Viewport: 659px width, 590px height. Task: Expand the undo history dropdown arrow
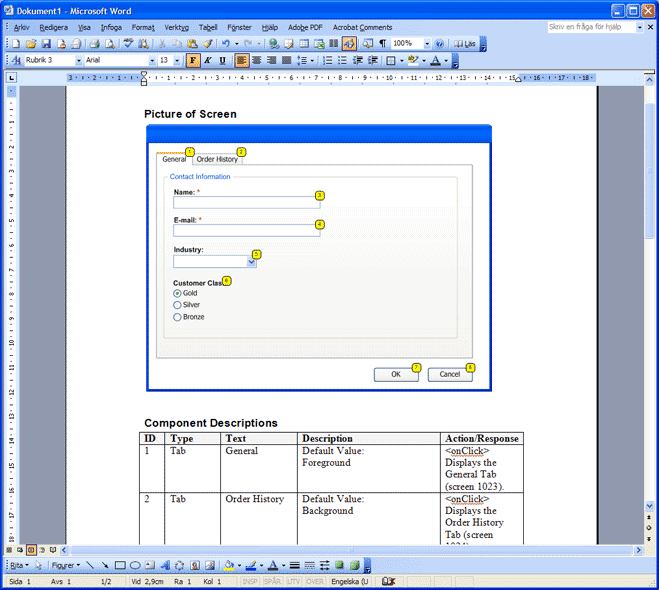coord(237,44)
